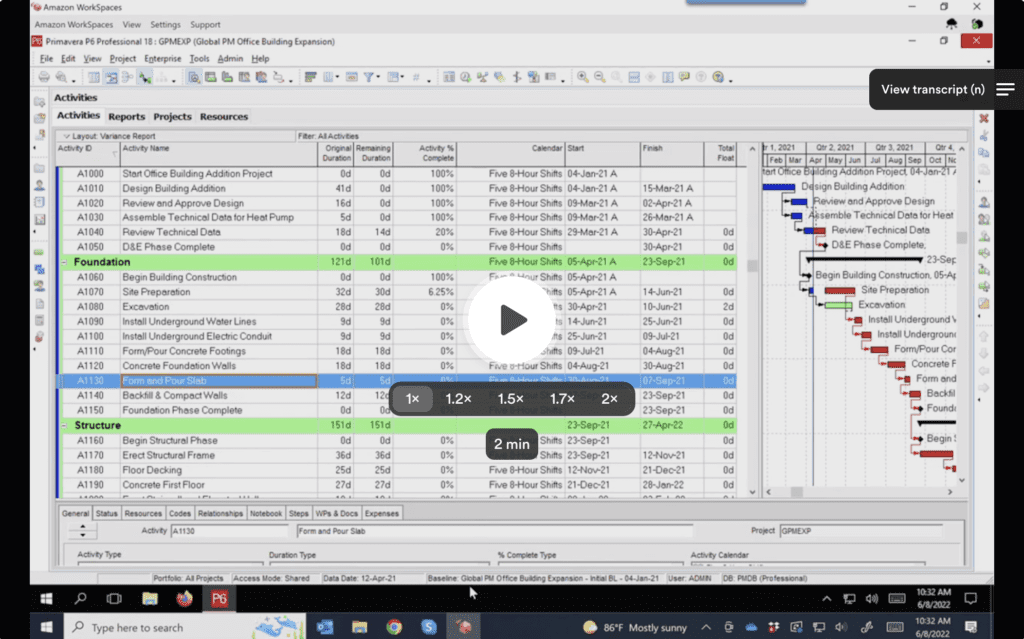Set playback speed to 2×

[x=609, y=399]
